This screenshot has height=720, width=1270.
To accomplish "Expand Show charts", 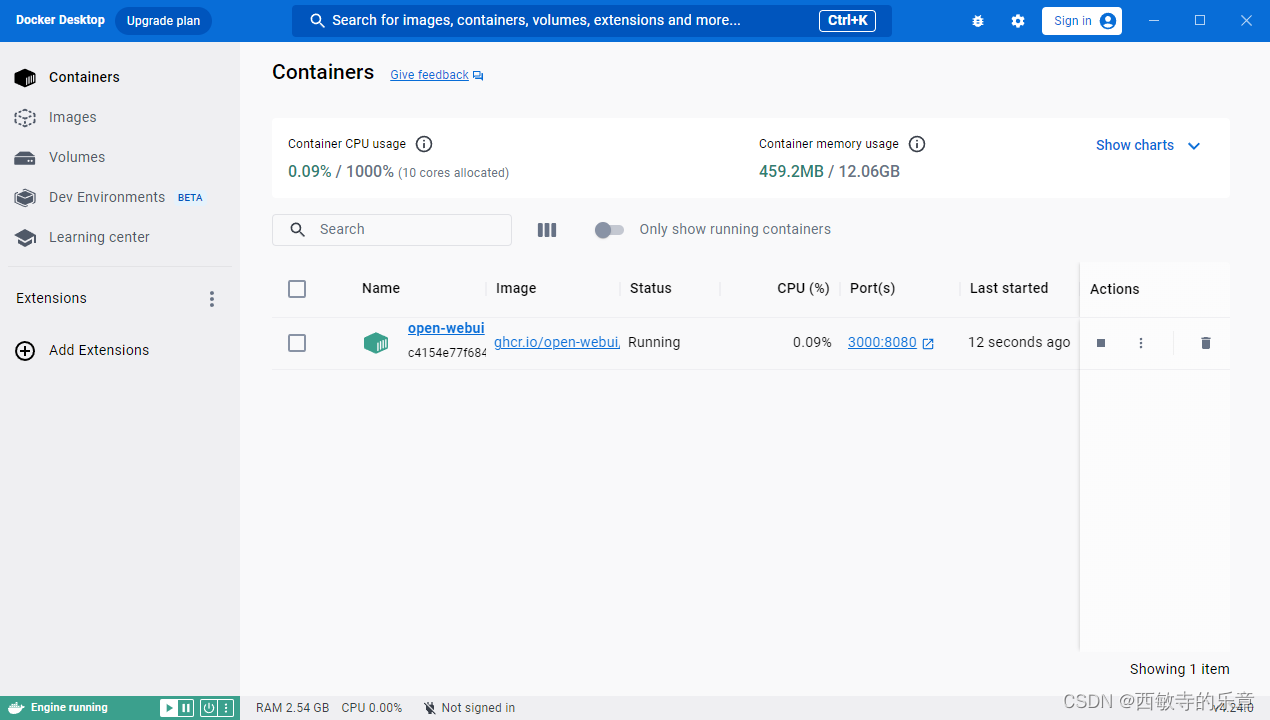I will tap(1148, 145).
